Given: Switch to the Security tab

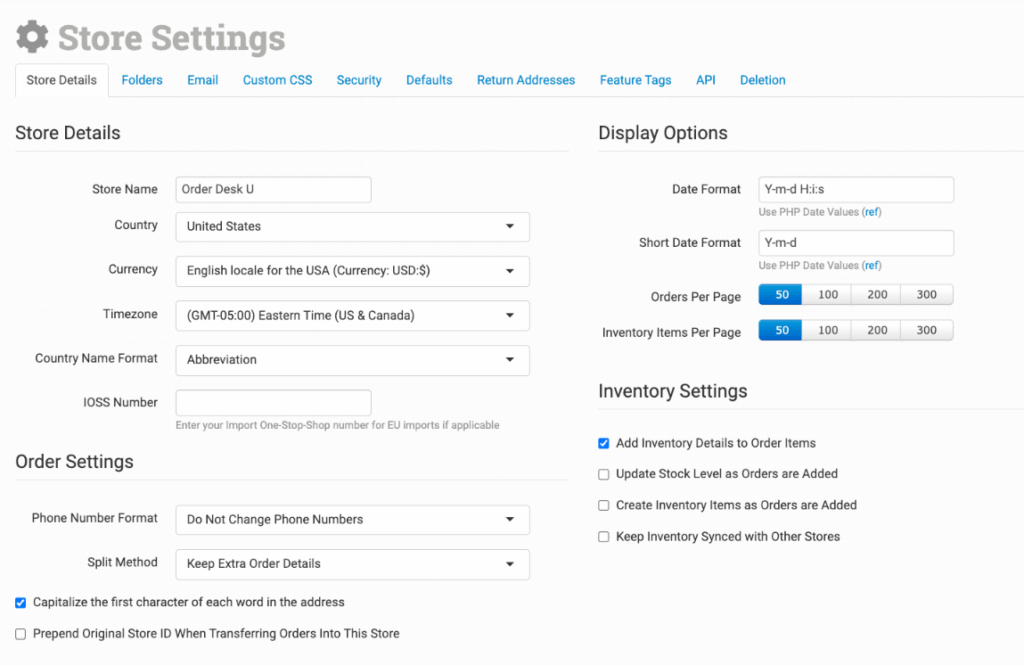Looking at the screenshot, I should 359,80.
